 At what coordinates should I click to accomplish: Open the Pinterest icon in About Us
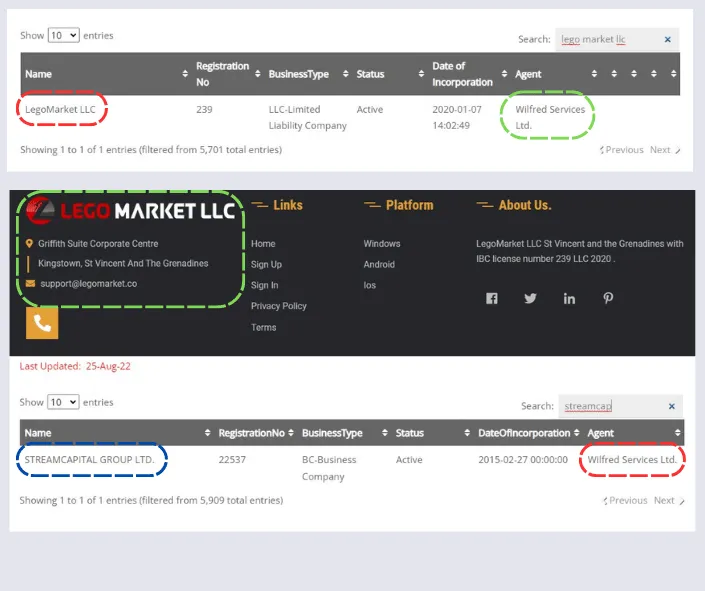click(x=608, y=298)
